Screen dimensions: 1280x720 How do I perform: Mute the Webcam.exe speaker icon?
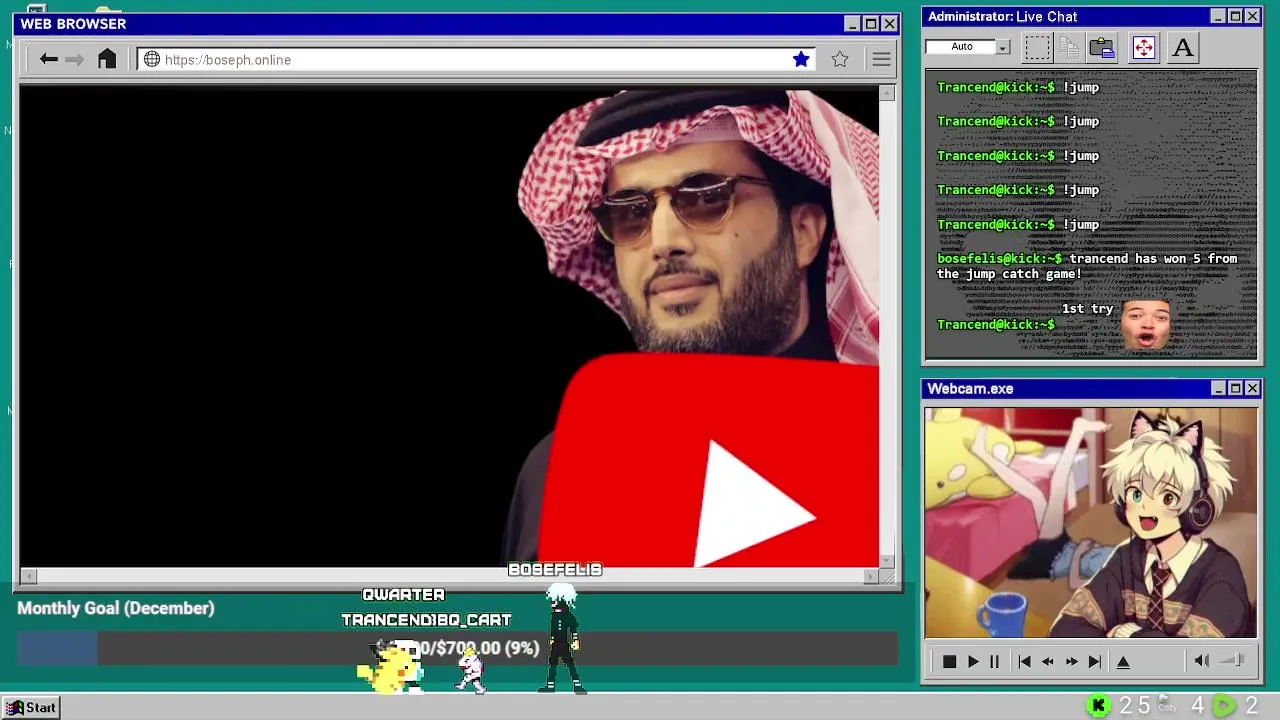pyautogui.click(x=1202, y=661)
